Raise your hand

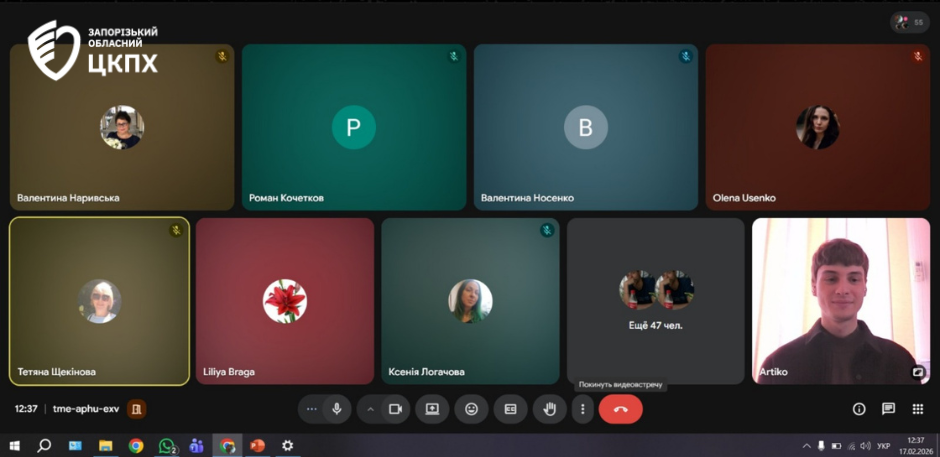click(548, 409)
